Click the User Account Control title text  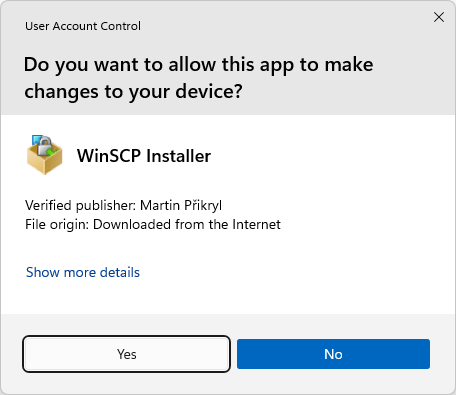click(83, 26)
